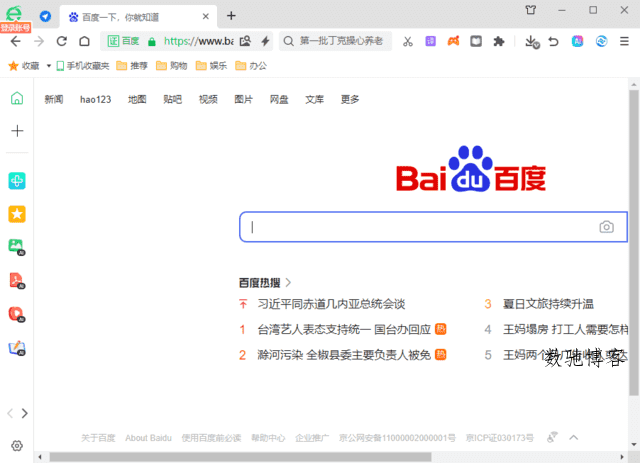The image size is (640, 463).
Task: Close the Baidu tab
Action: (206, 16)
